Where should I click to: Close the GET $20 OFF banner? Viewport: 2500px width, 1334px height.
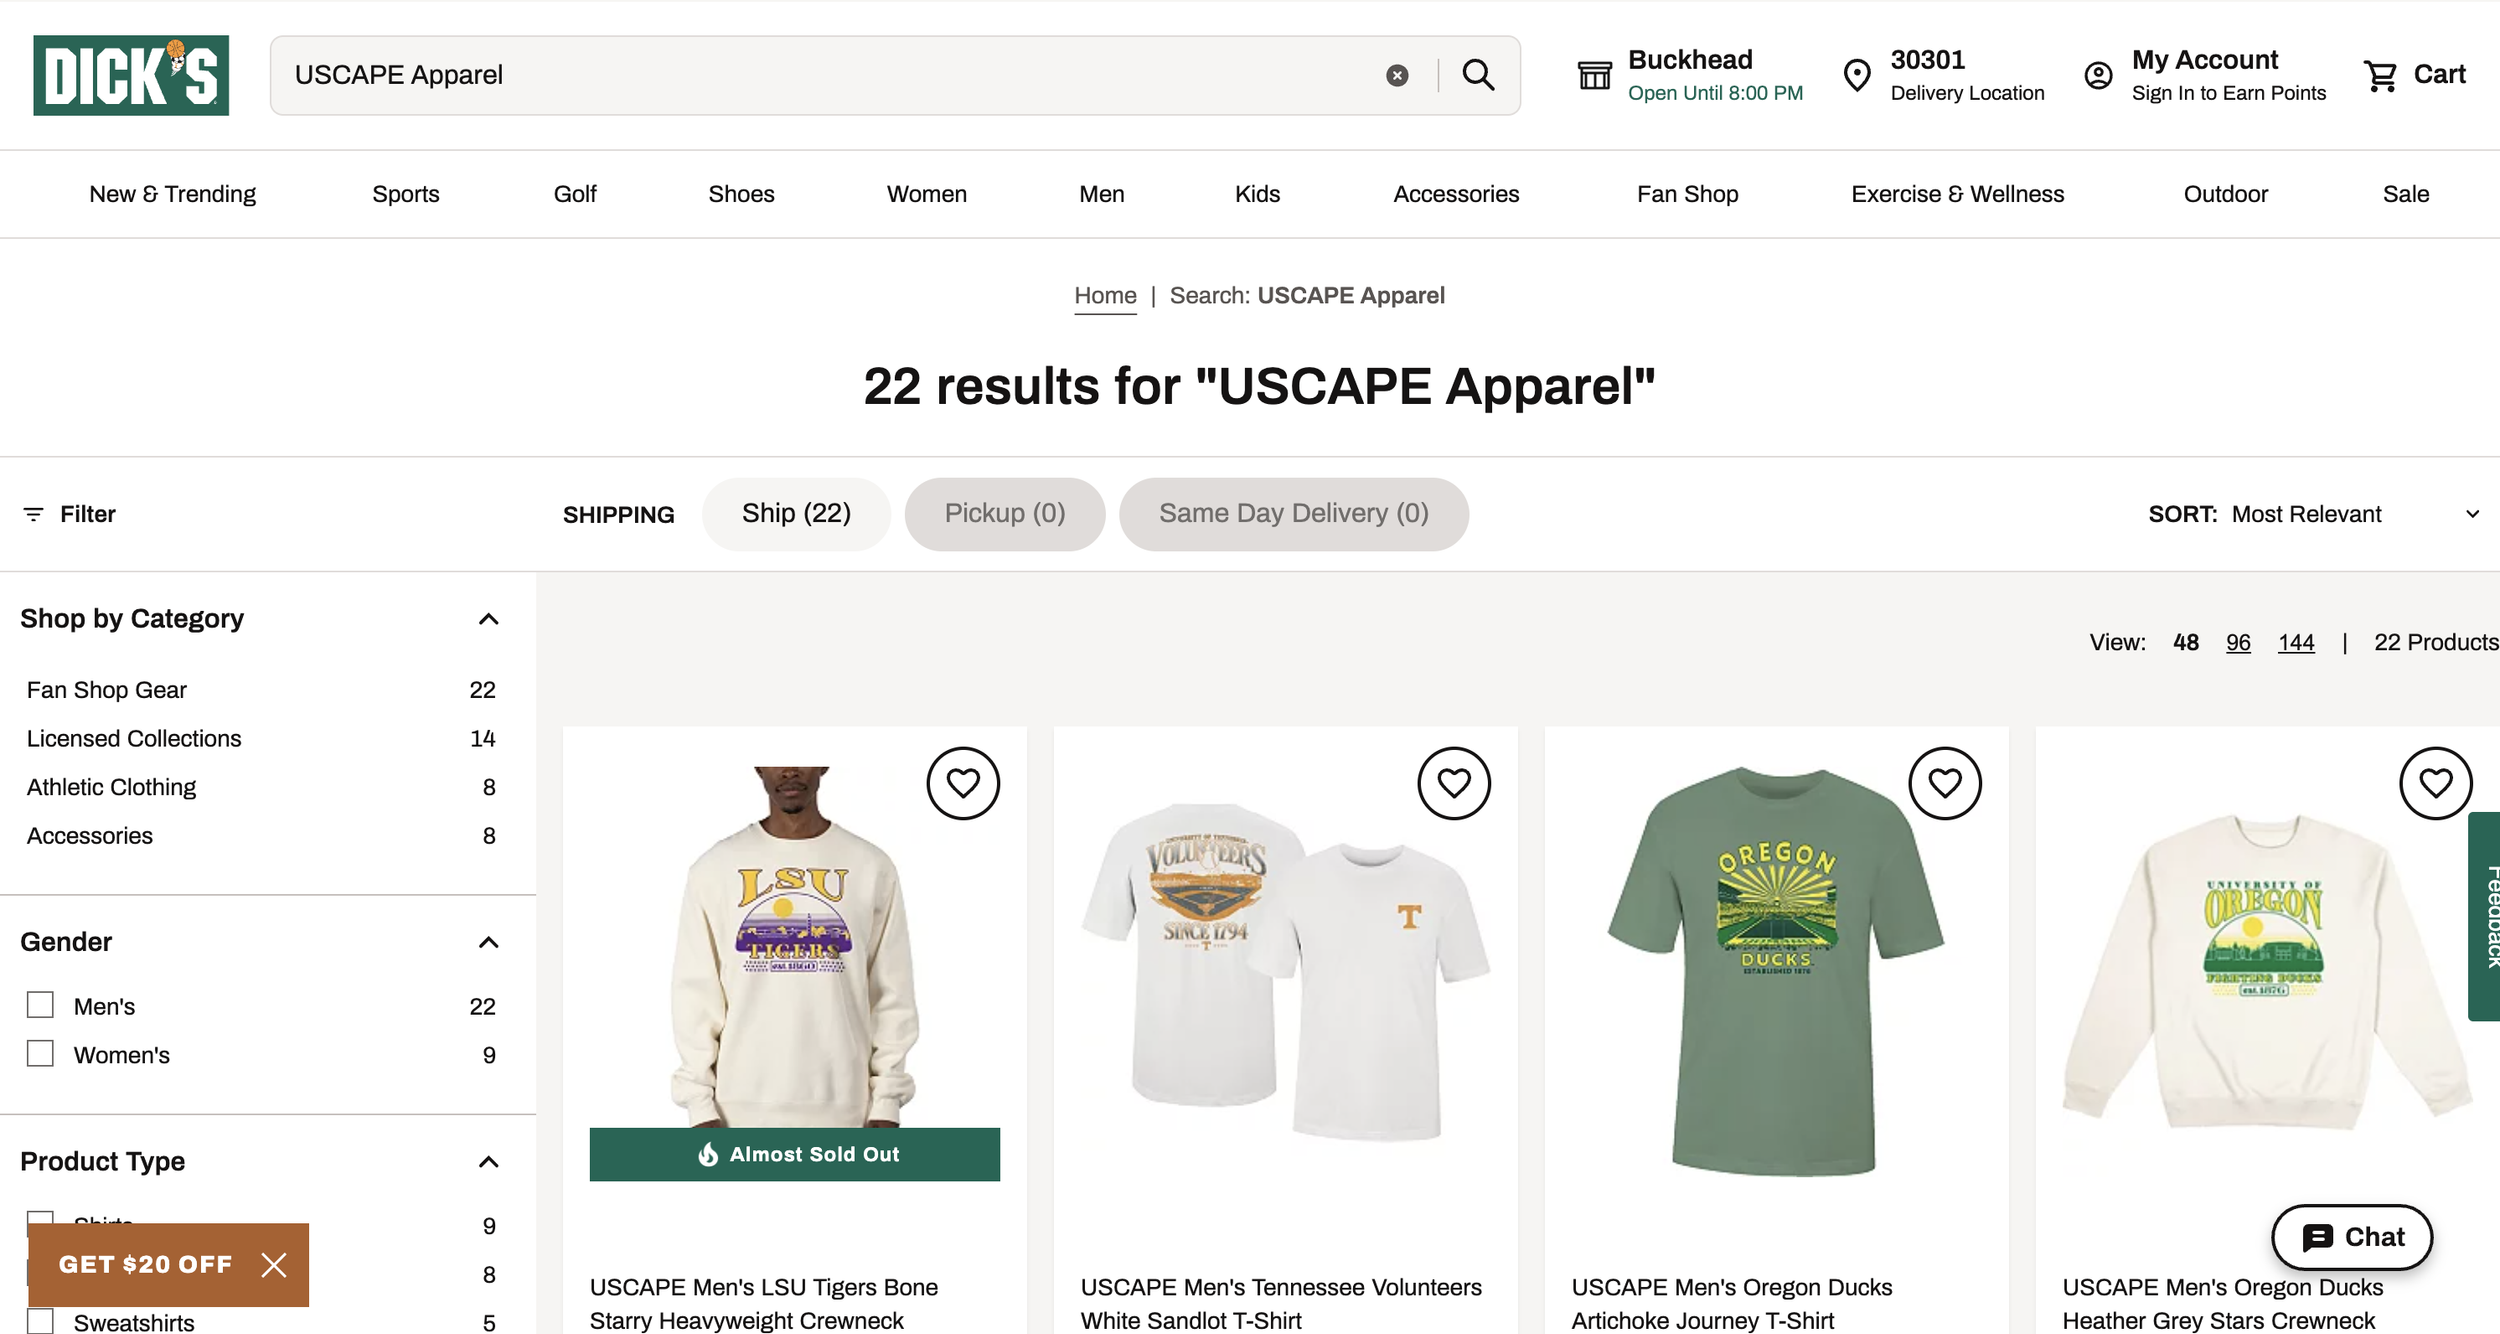(274, 1265)
